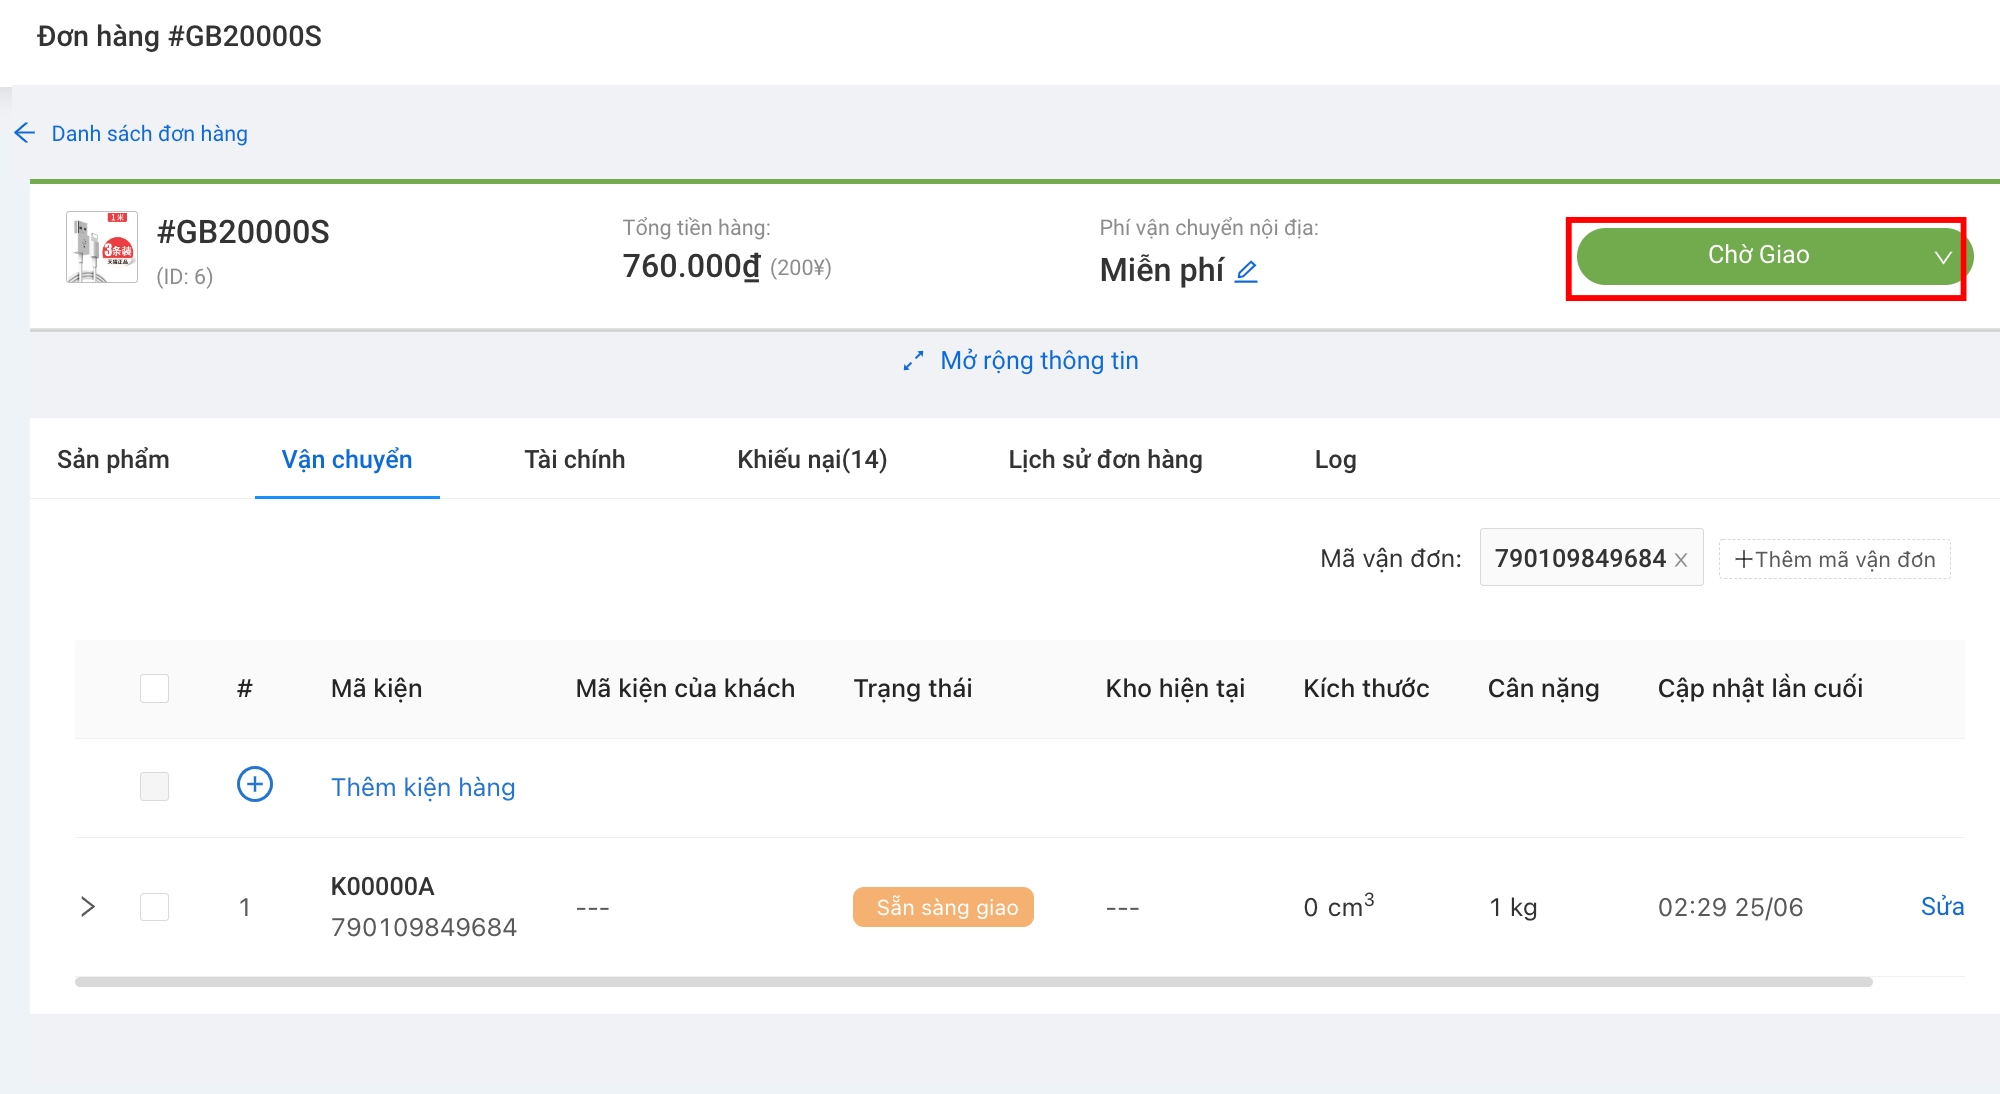Viewport: 2000px width, 1094px height.
Task: Expand details via Mở rộng thông tin
Action: tap(1038, 361)
